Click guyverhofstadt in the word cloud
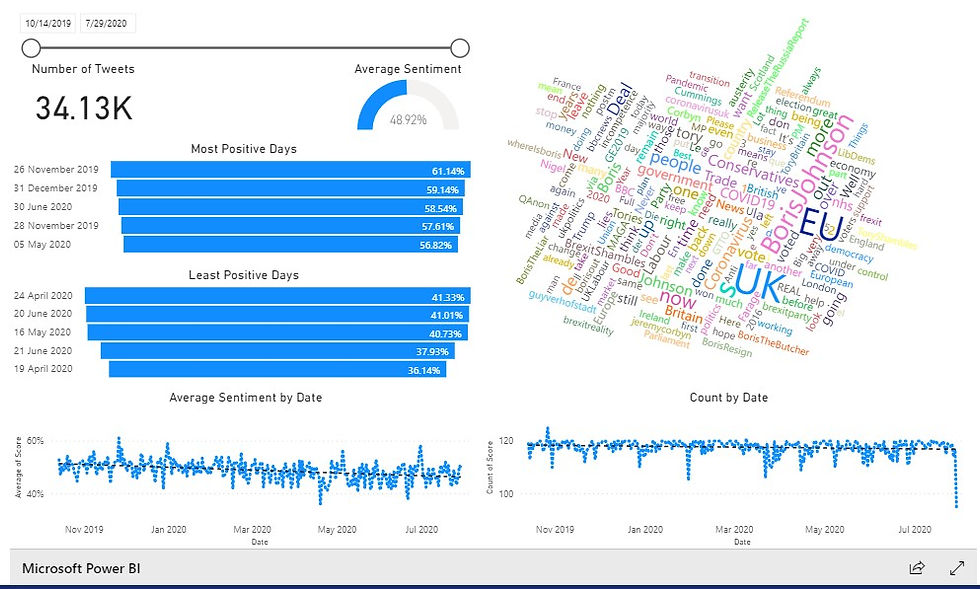This screenshot has width=980, height=589. 562,301
